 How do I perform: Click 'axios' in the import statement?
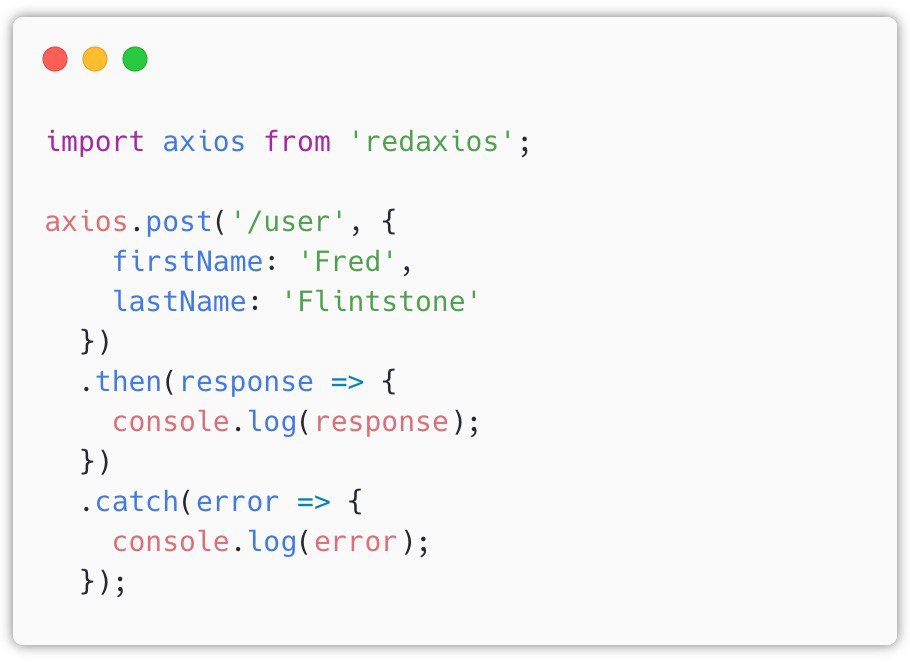click(x=204, y=141)
